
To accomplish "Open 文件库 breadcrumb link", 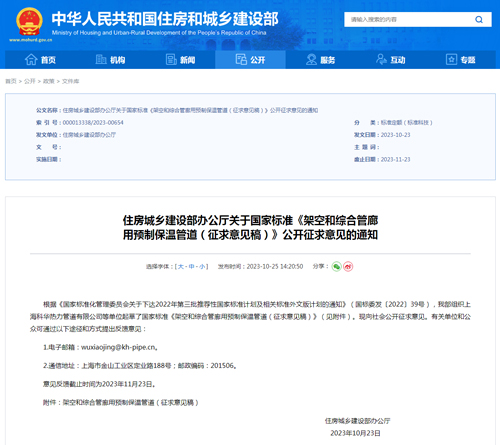I will coord(71,81).
